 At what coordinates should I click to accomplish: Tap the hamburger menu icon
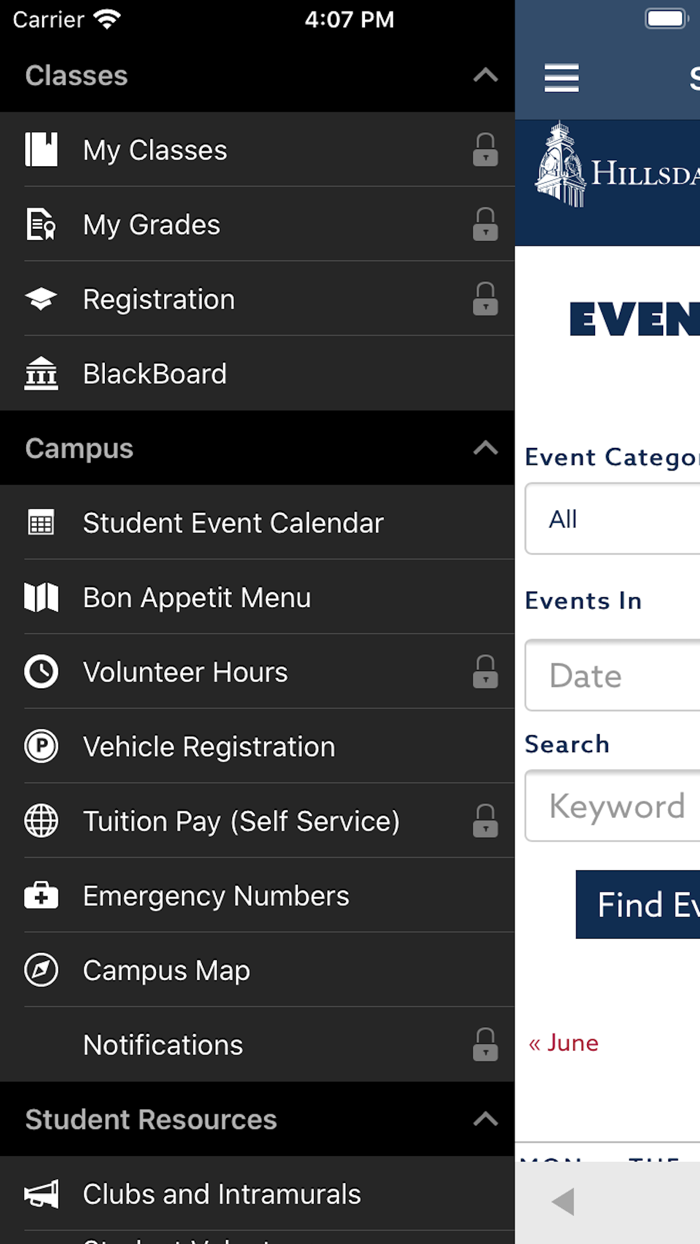point(561,78)
